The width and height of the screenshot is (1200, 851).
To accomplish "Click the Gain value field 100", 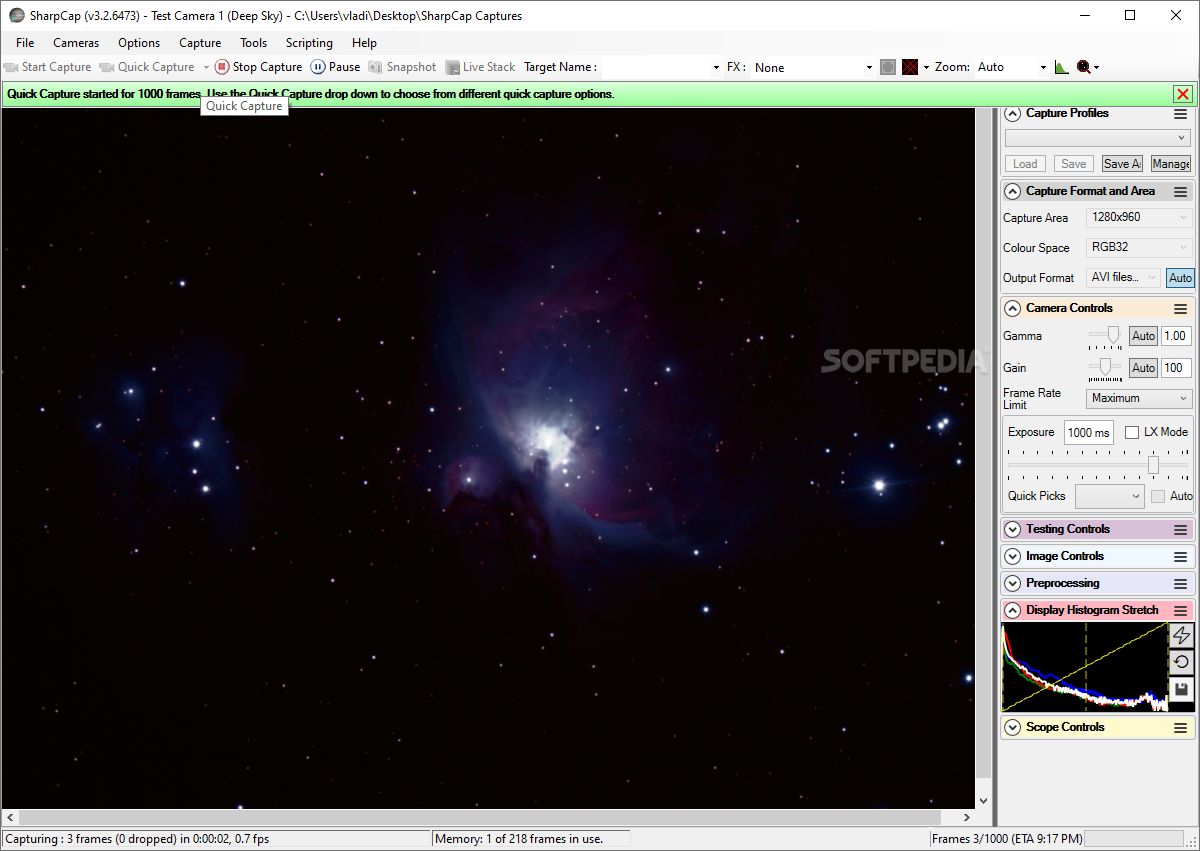I will tap(1176, 368).
